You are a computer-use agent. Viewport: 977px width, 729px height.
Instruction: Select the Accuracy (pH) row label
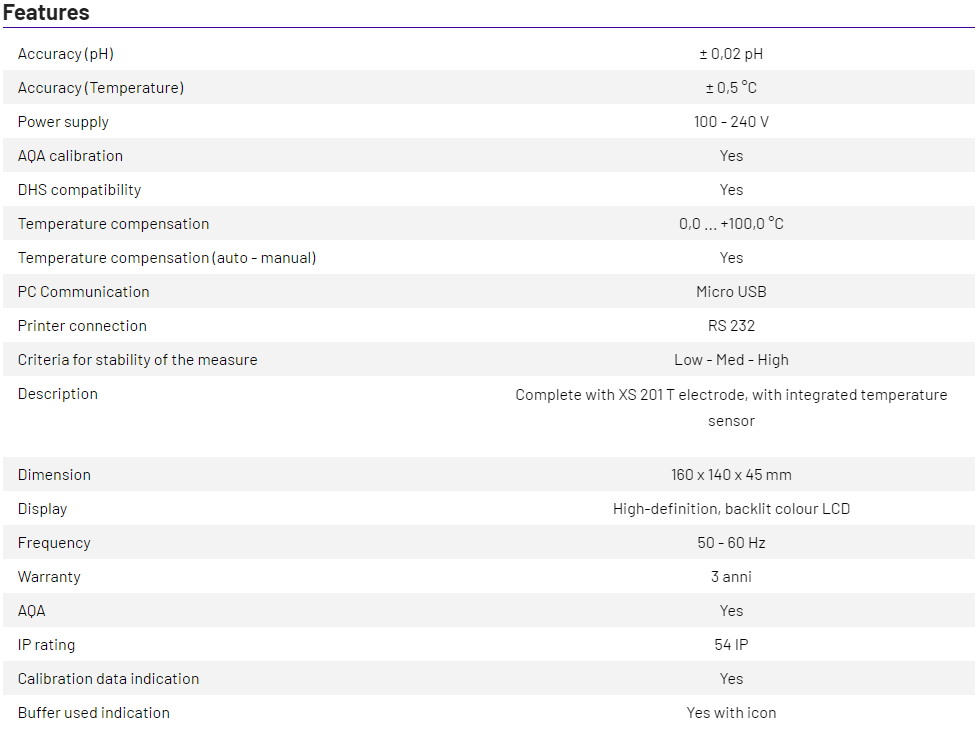coord(66,54)
